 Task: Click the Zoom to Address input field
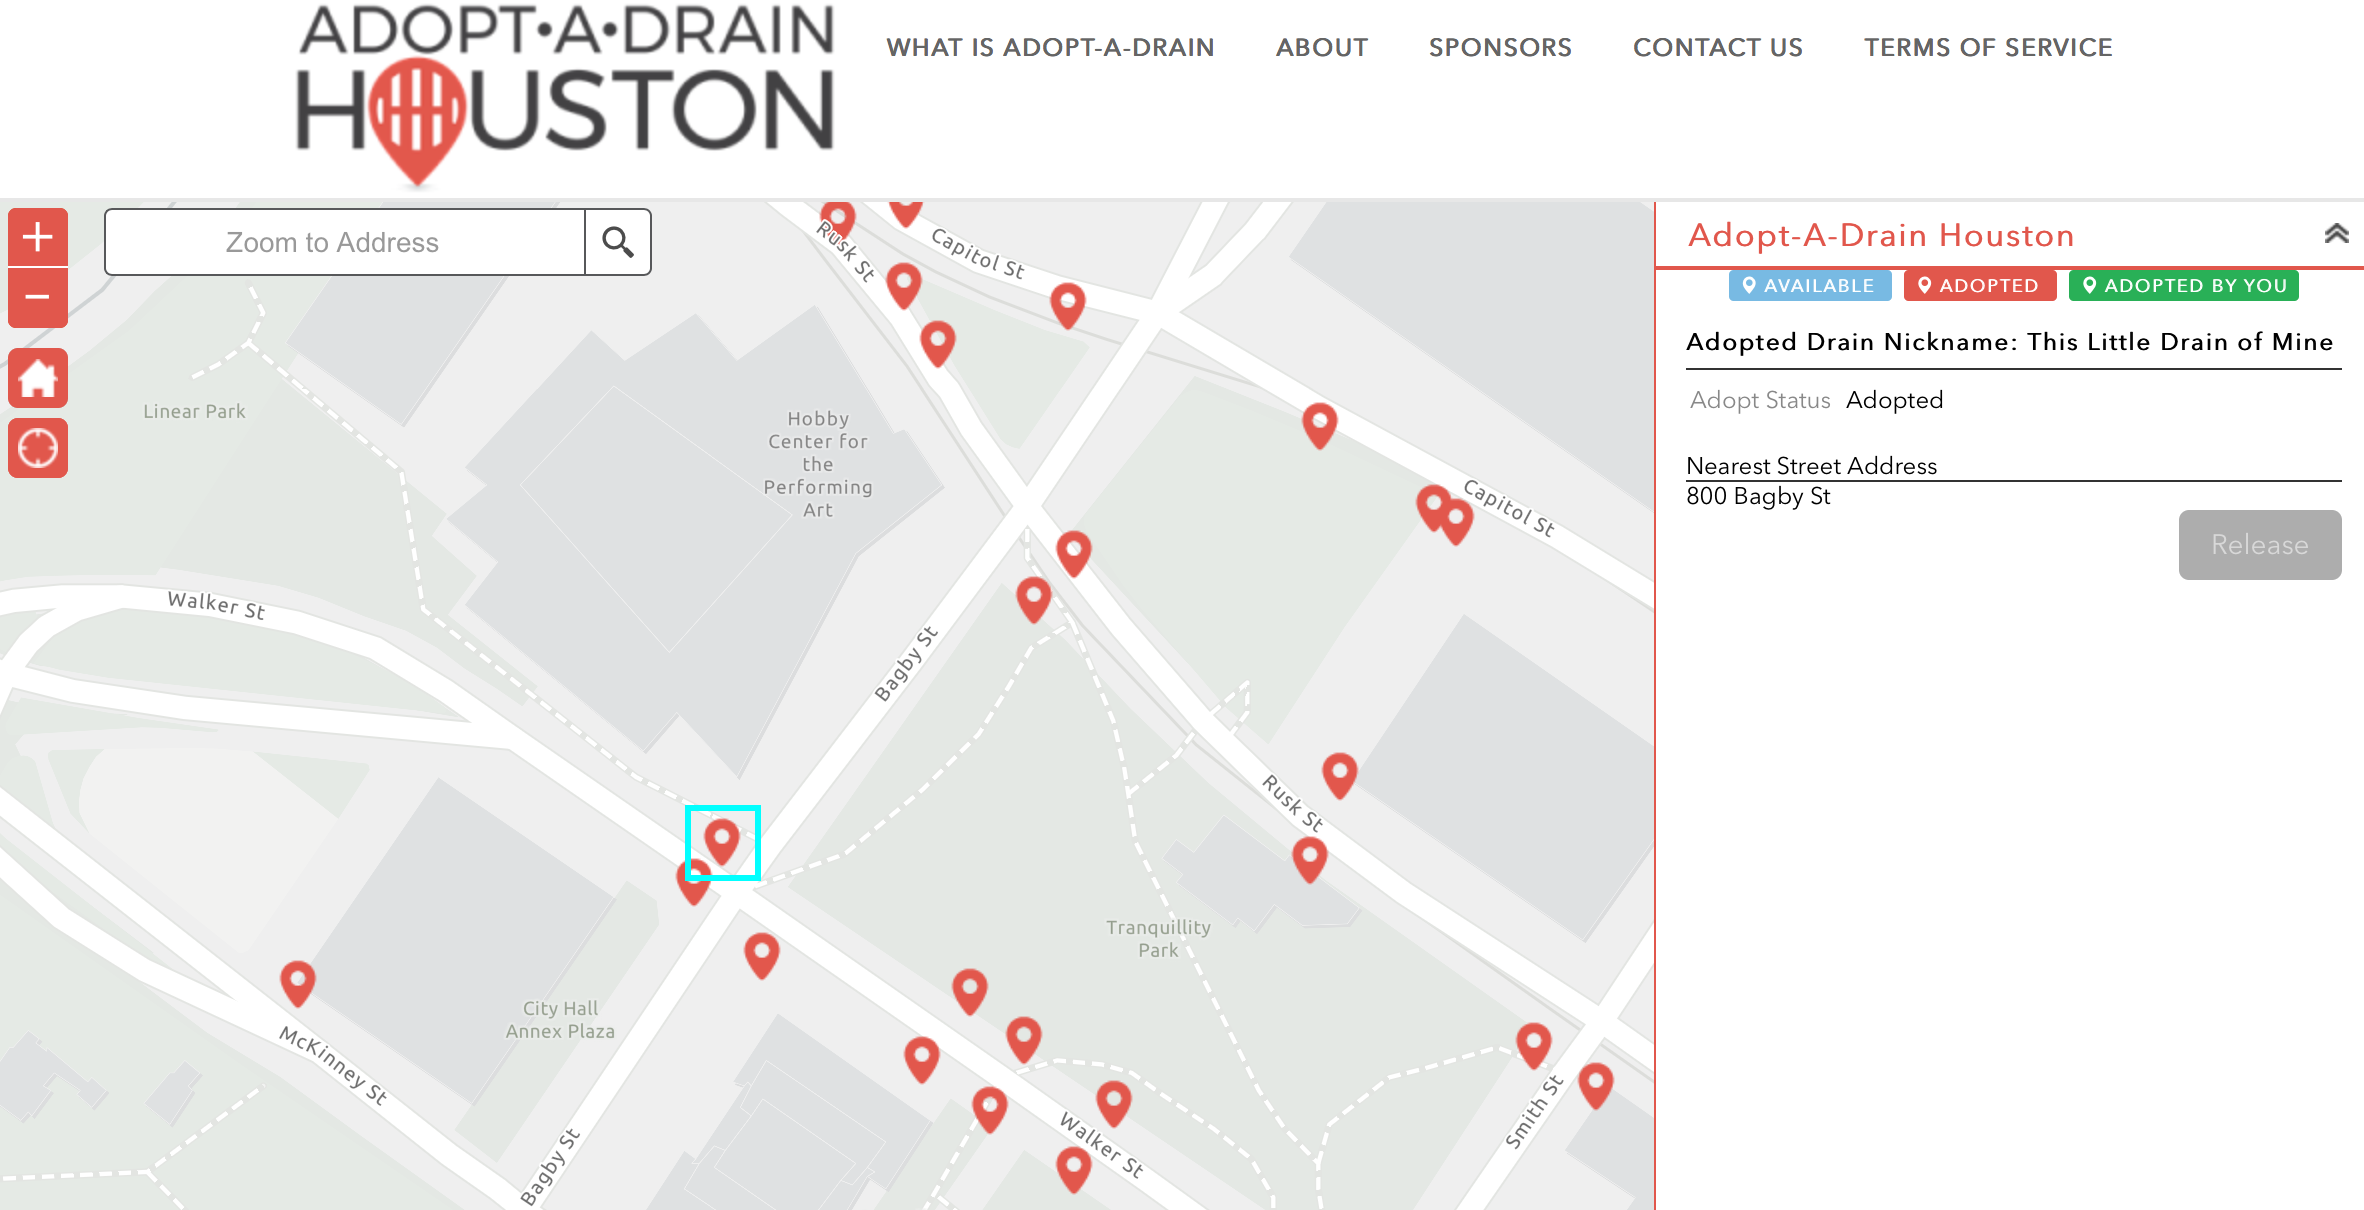[345, 241]
